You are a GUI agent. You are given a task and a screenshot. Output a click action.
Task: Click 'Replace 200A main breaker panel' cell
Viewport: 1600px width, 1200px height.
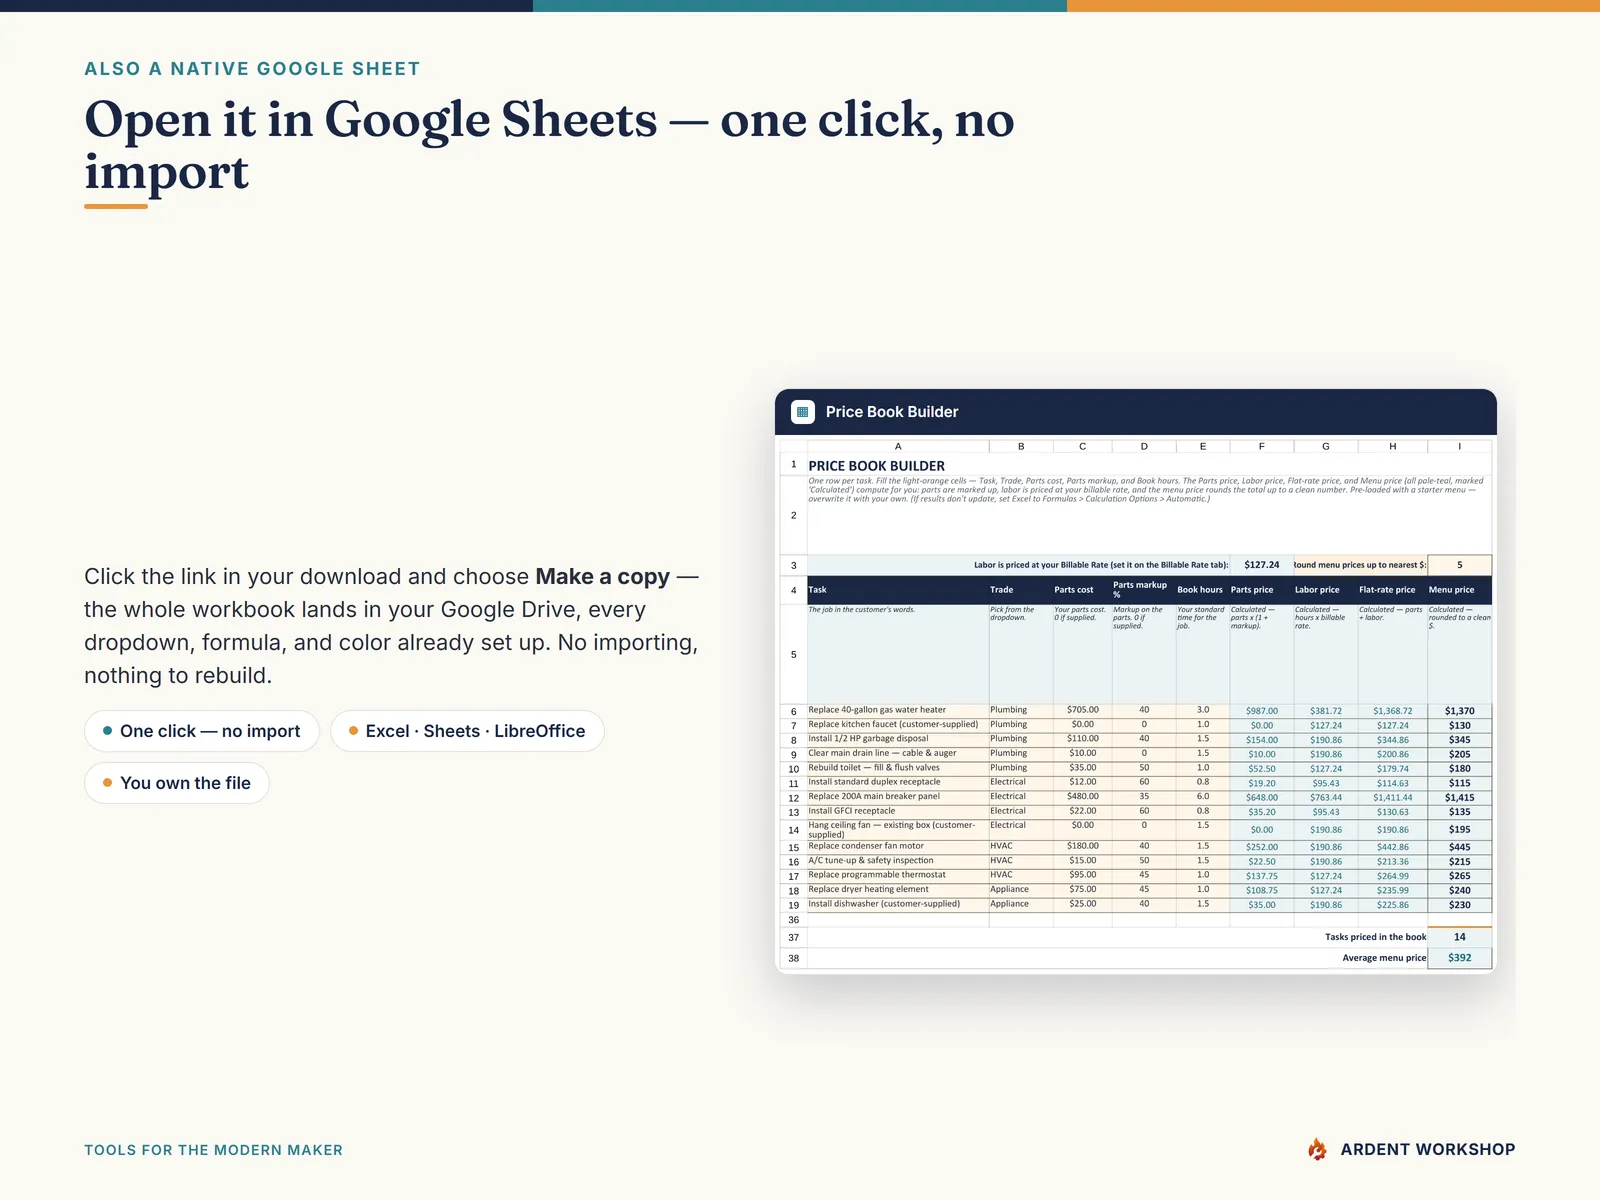tap(898, 797)
